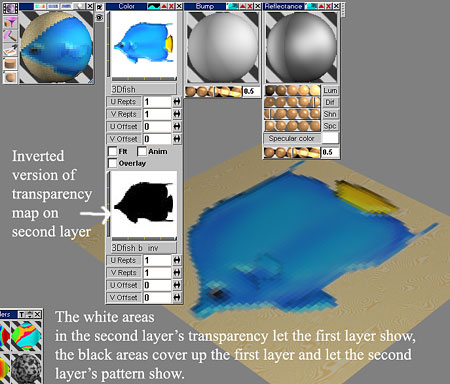Switch preview to the cylinder shape
The image size is (450, 384).
click(x=10, y=63)
